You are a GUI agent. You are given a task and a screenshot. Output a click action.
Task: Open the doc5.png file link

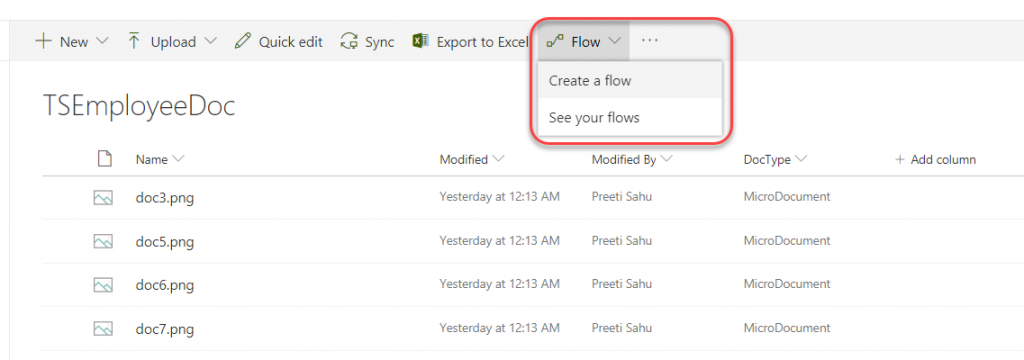point(165,242)
